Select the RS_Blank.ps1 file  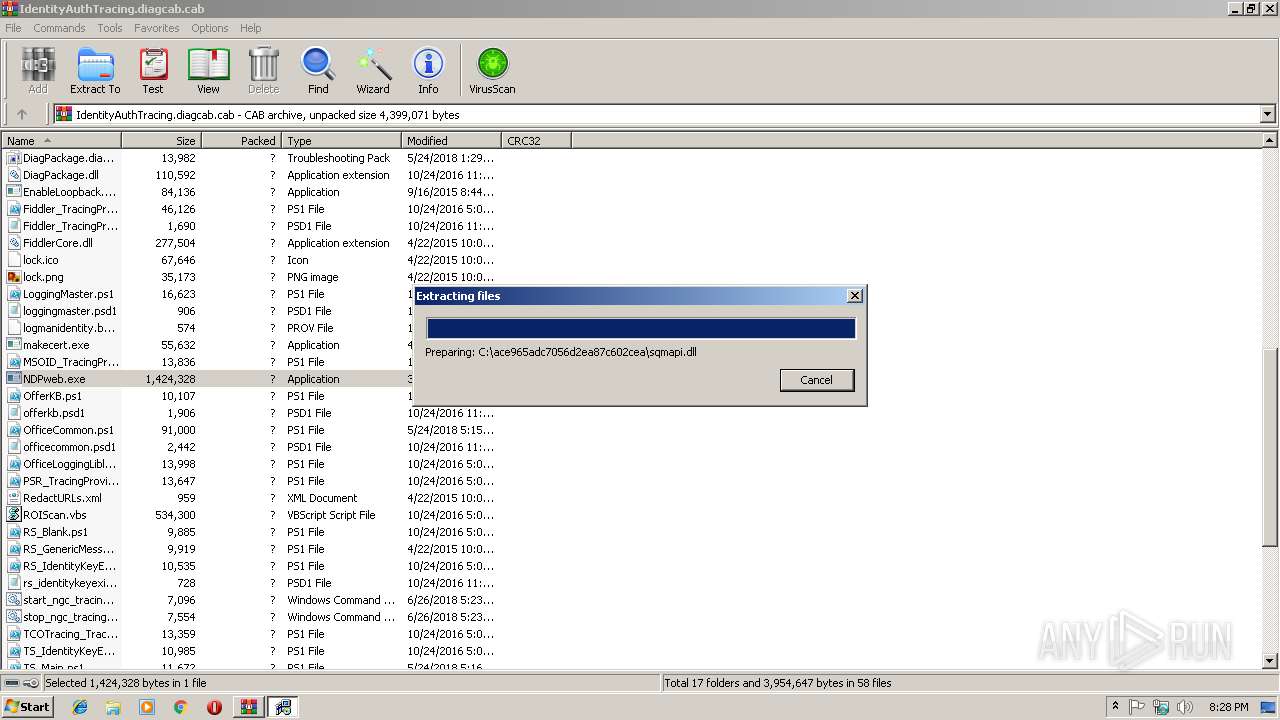tap(55, 532)
